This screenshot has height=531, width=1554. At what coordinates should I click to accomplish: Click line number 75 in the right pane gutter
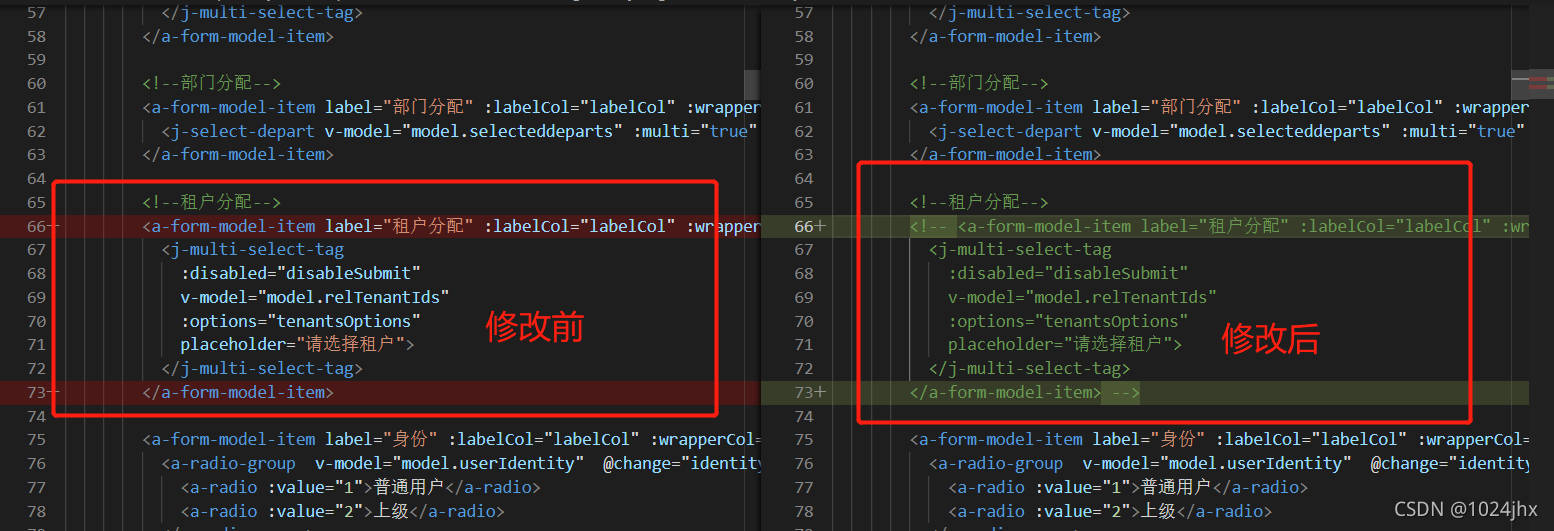(804, 439)
